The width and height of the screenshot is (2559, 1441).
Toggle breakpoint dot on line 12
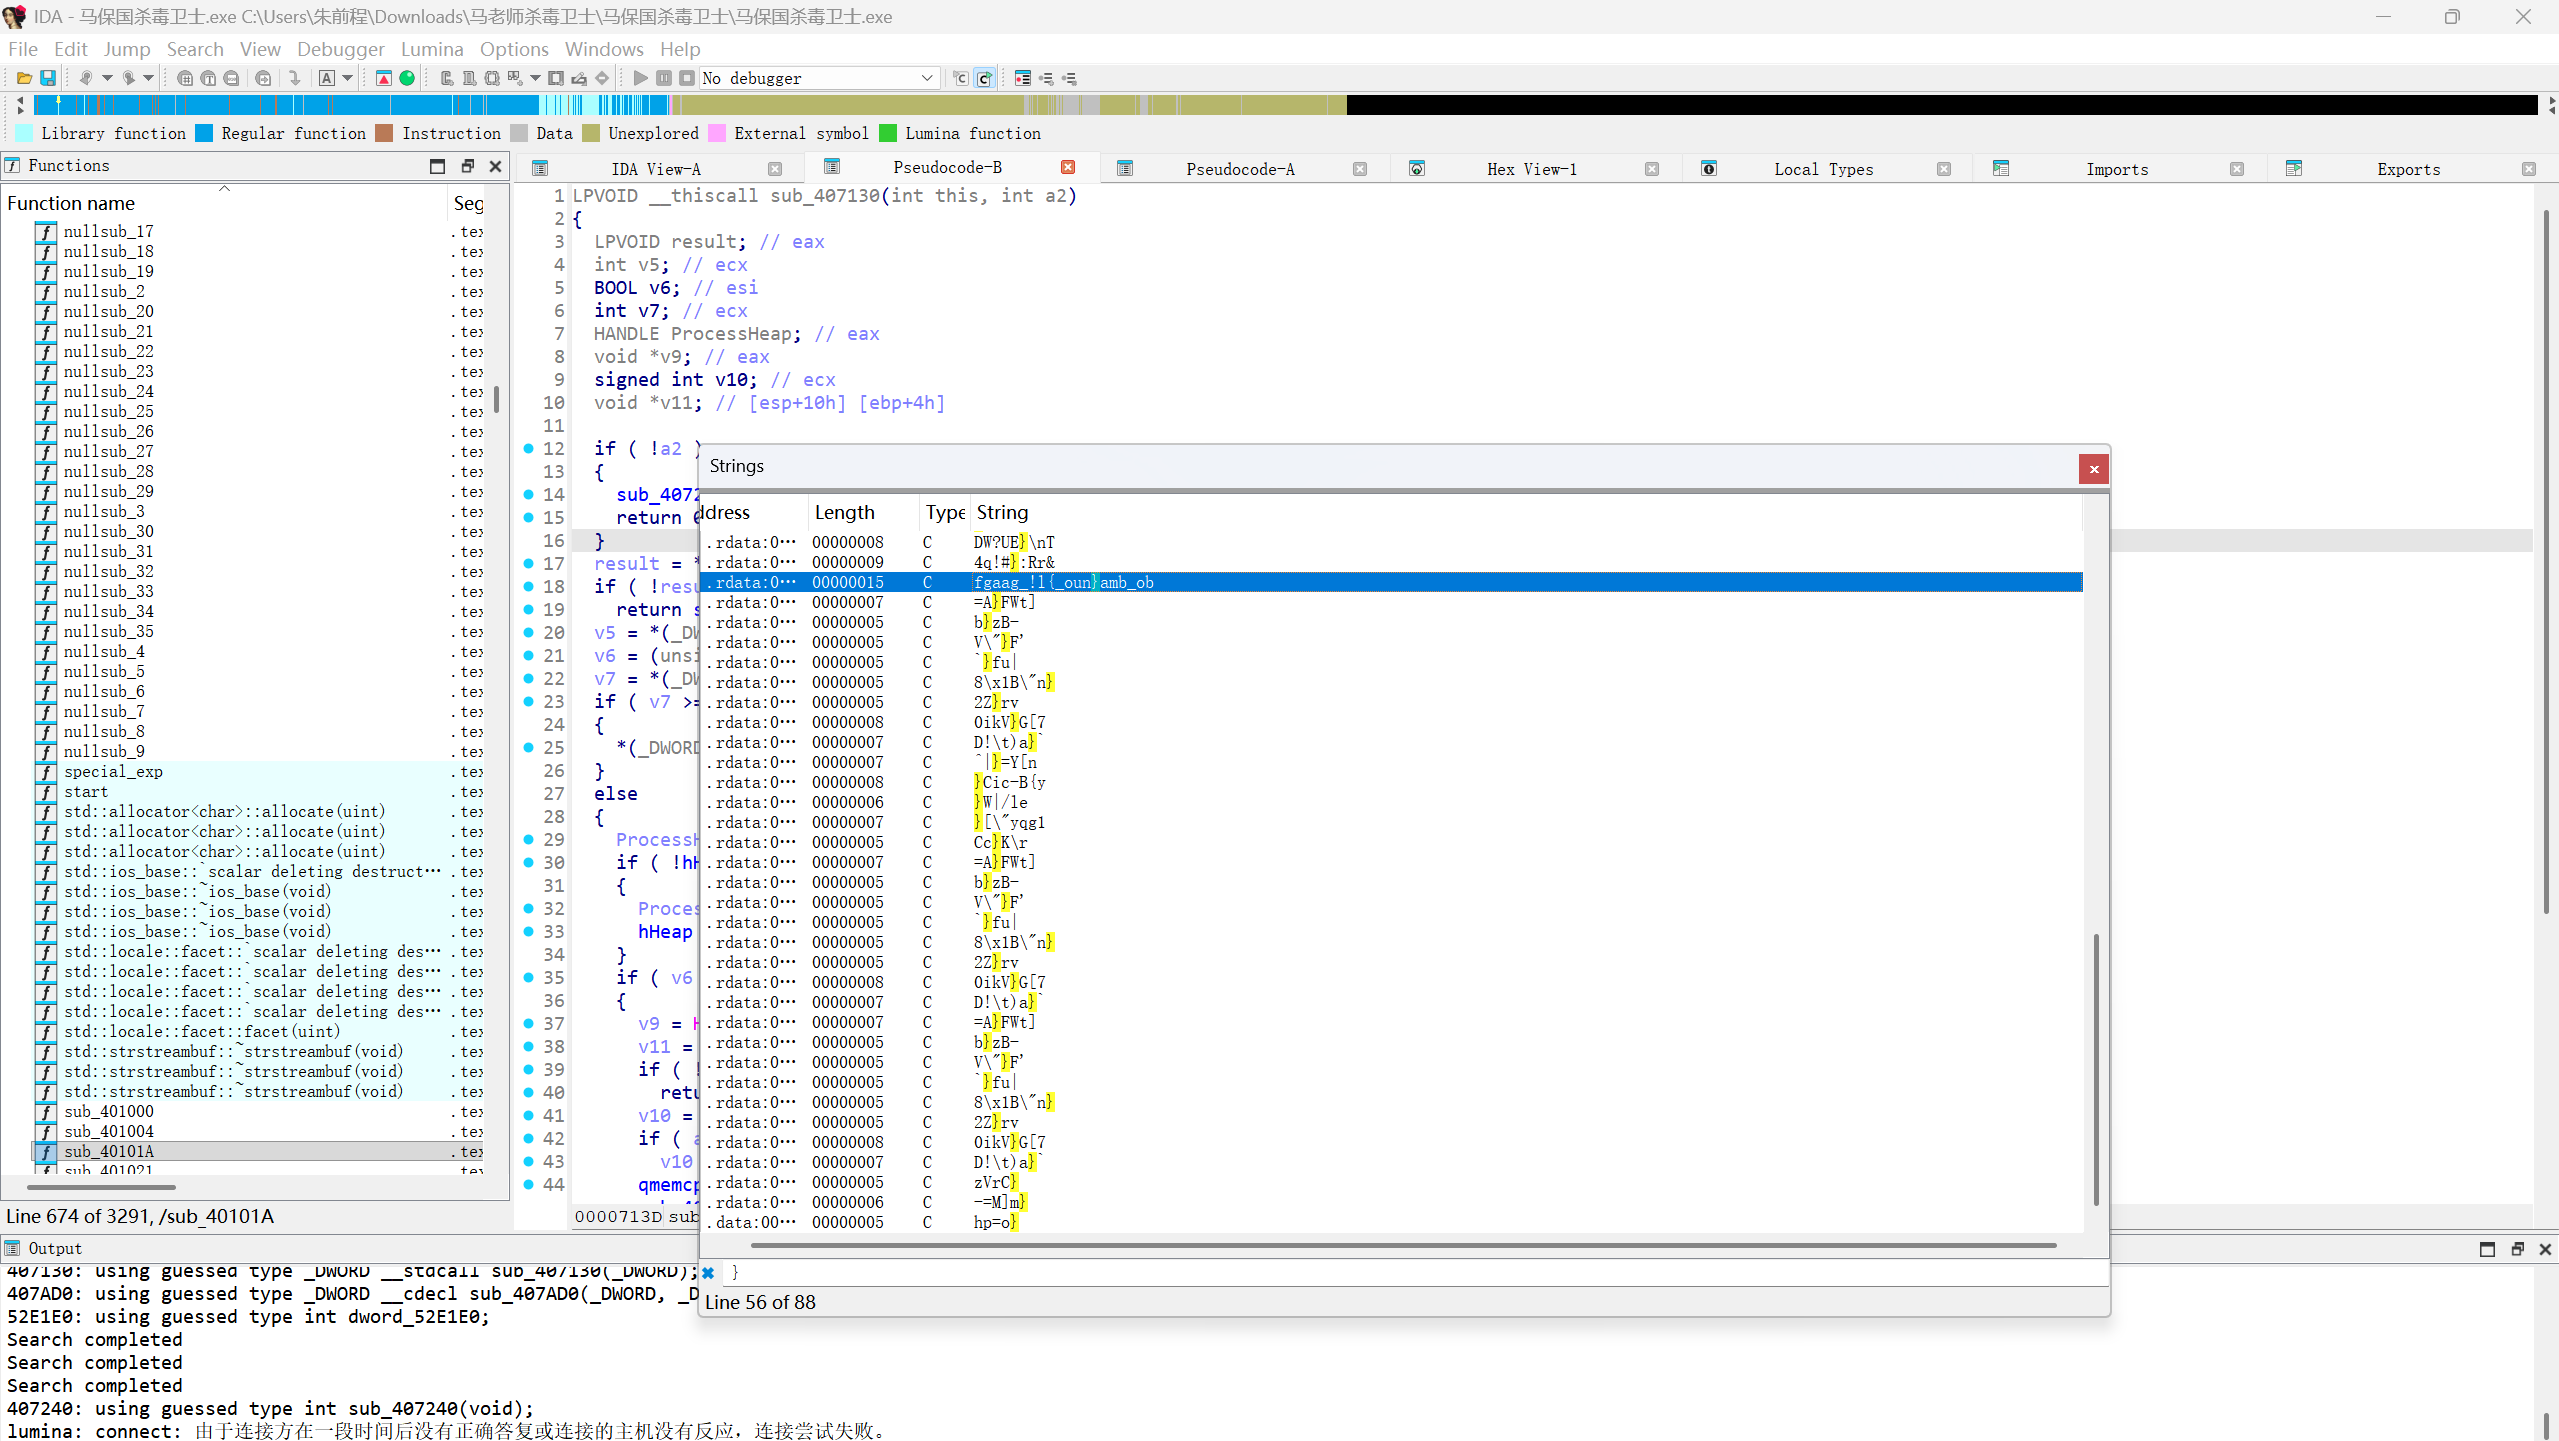529,449
